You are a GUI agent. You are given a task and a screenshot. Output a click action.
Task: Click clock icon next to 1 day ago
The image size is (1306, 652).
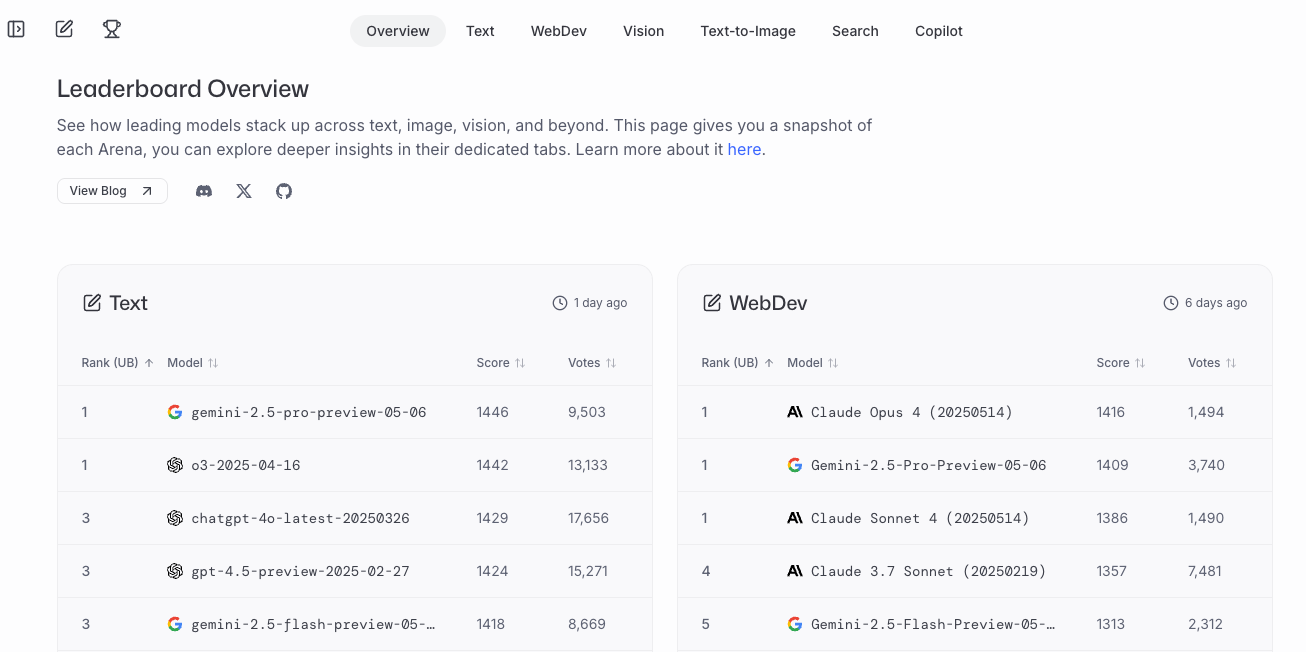click(560, 303)
